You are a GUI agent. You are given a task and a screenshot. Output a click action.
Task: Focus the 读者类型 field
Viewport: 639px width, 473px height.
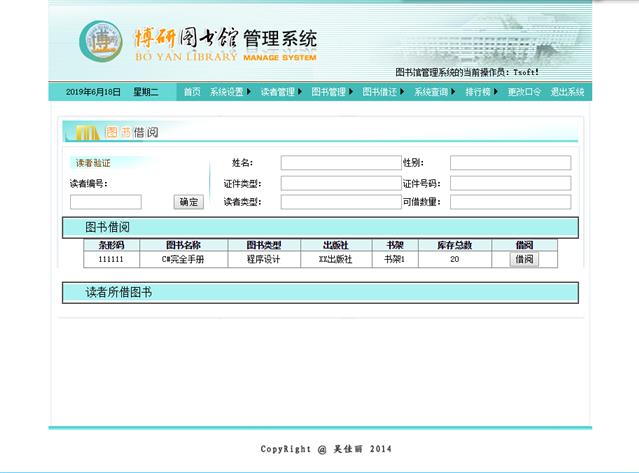click(x=340, y=202)
